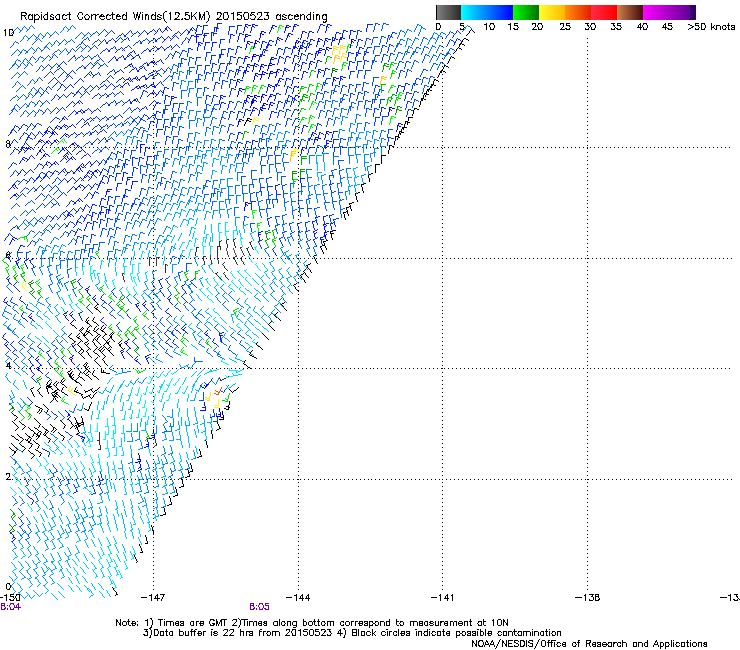The image size is (740, 650).
Task: Click the latitude axis label '4'
Action: pos(8,365)
